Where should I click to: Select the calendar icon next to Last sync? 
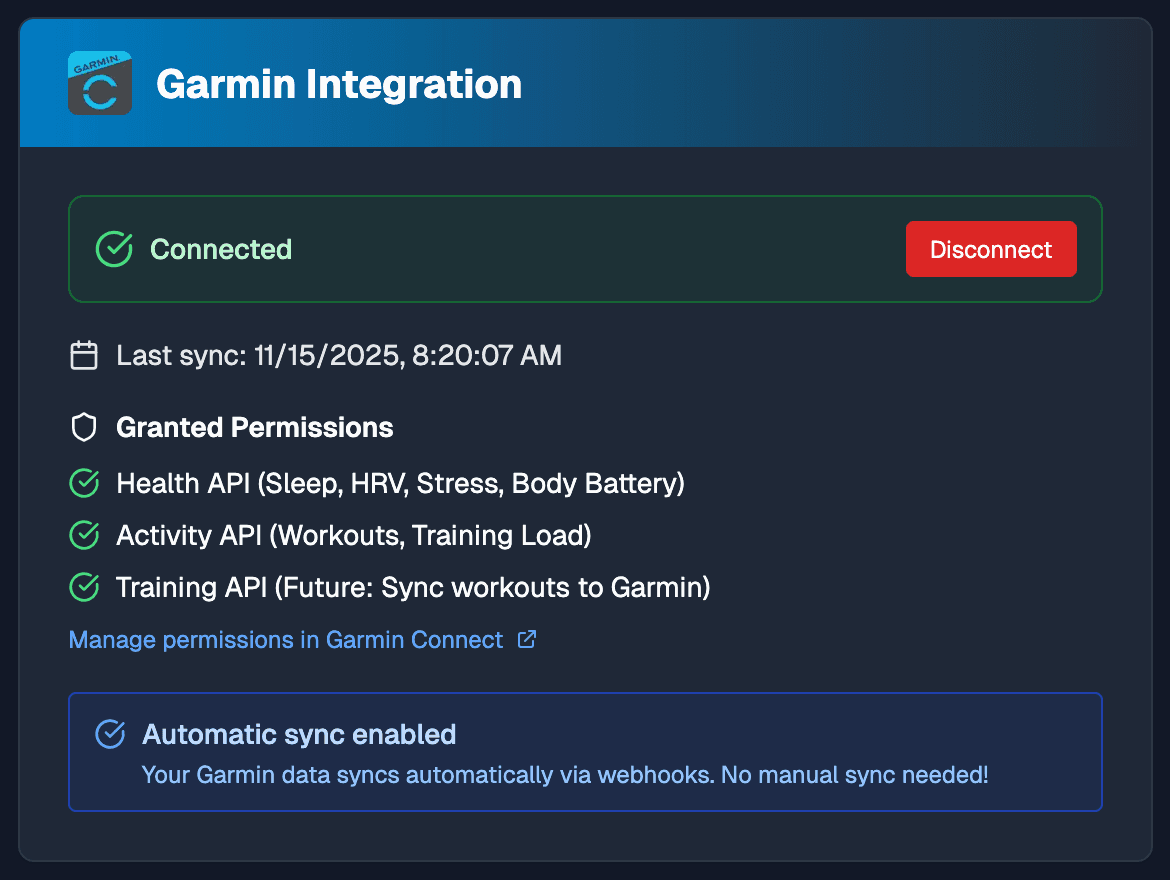(84, 355)
